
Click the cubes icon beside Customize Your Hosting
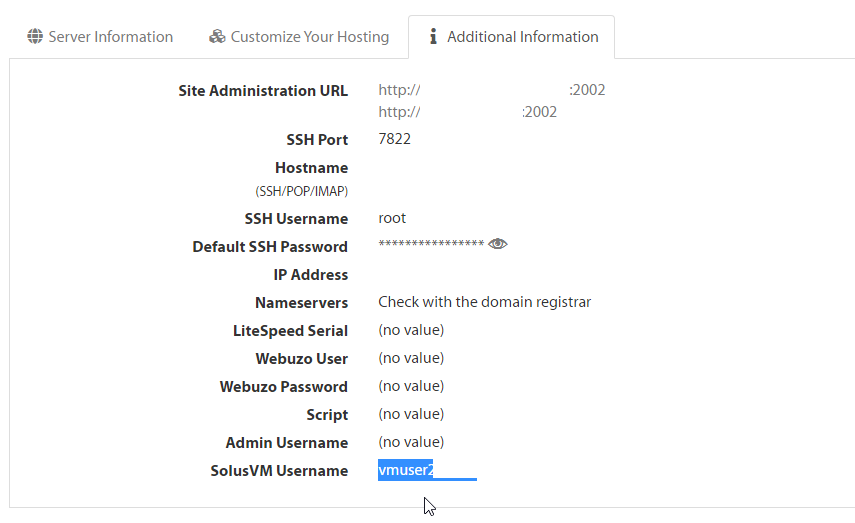[x=217, y=37]
